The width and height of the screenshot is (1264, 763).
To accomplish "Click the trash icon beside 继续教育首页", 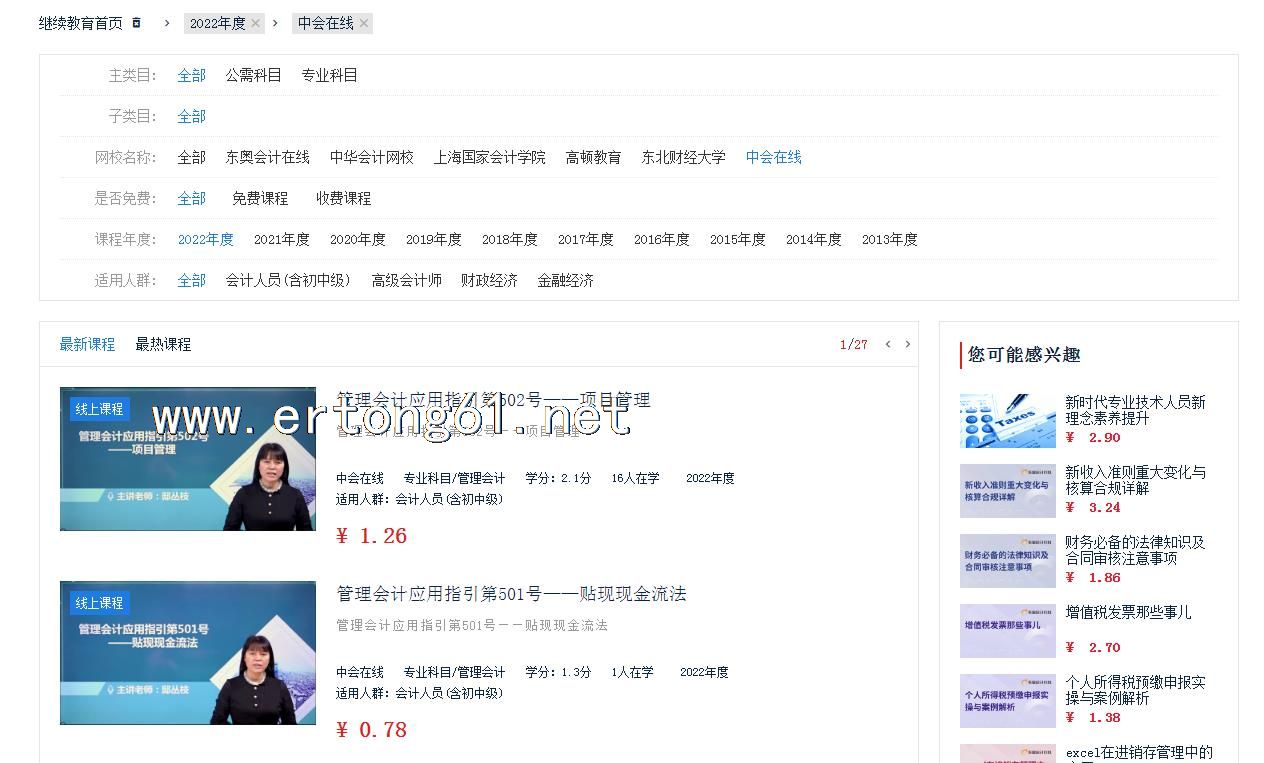I will tap(137, 23).
